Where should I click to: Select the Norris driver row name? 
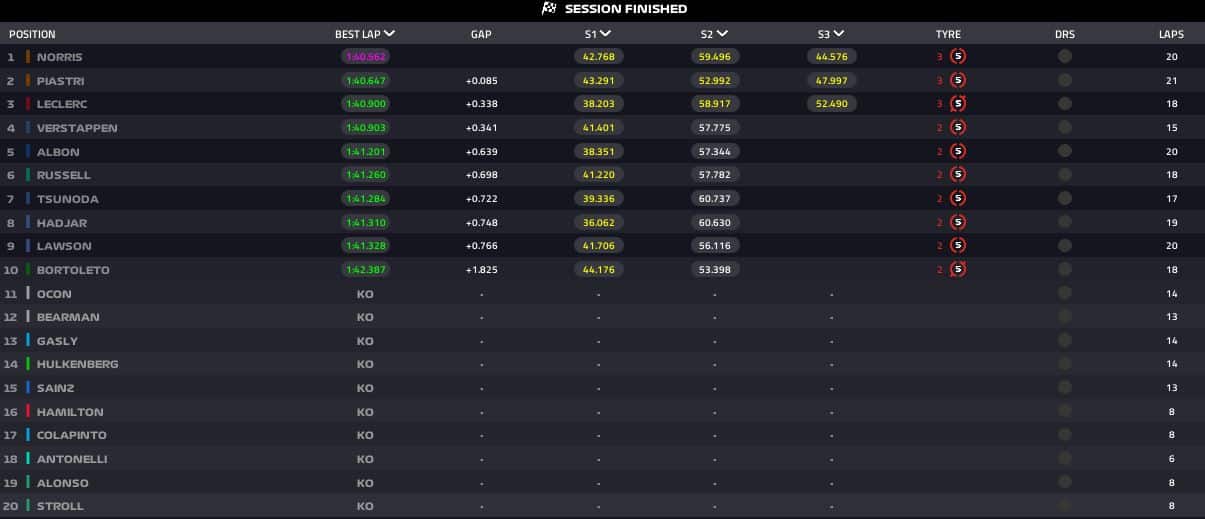60,57
